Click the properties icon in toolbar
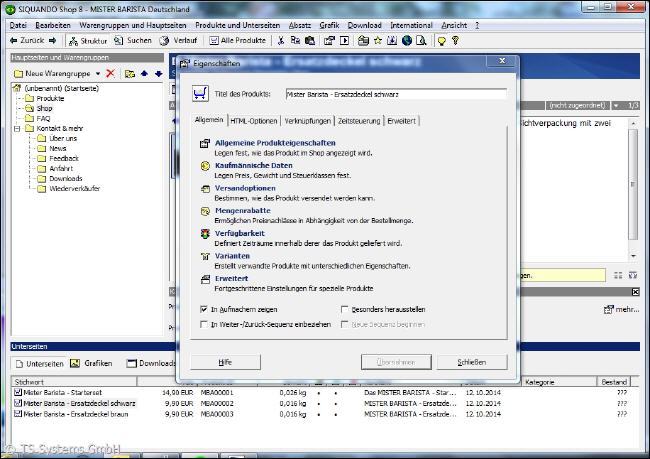Image resolution: width=650 pixels, height=459 pixels. pos(330,41)
